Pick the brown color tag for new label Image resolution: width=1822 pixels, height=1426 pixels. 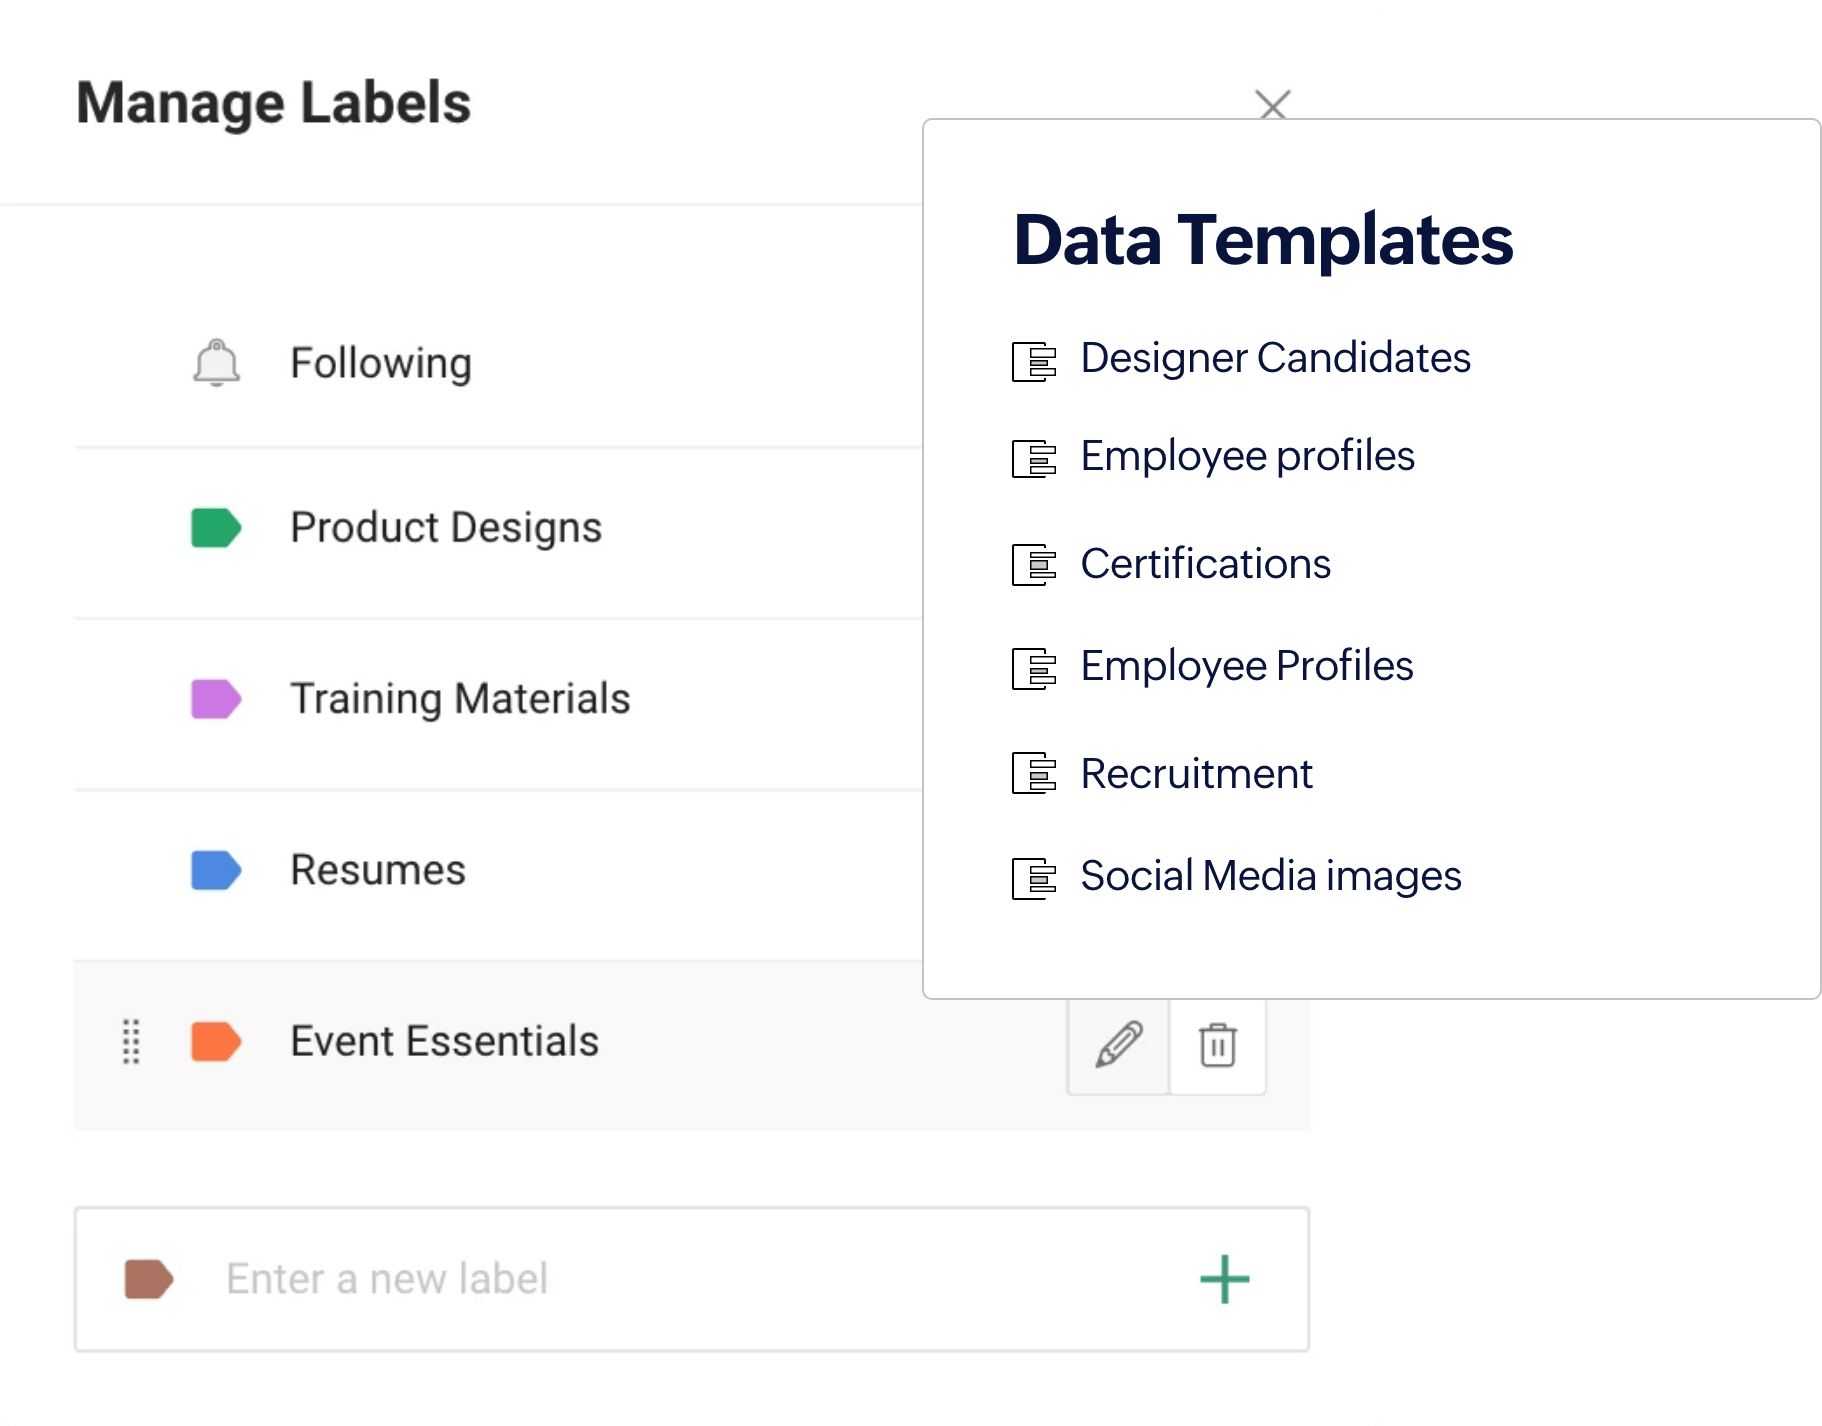pyautogui.click(x=149, y=1279)
